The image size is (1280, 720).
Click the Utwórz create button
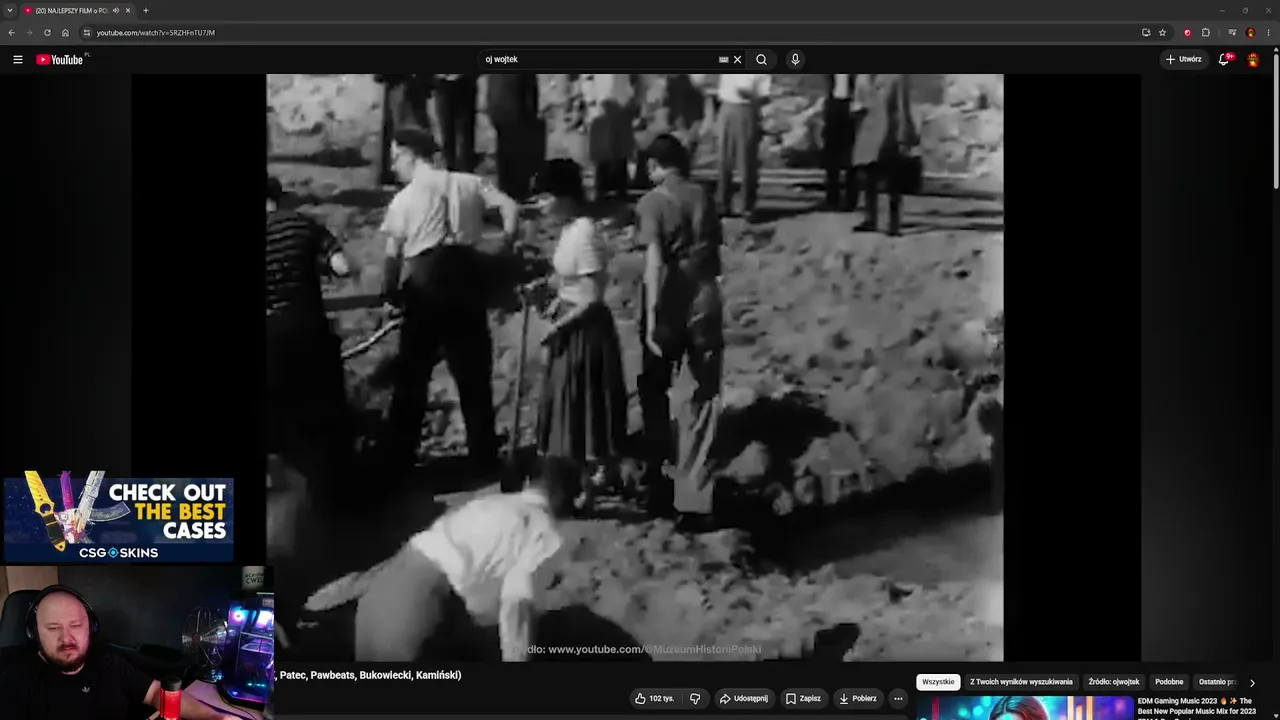[1184, 59]
